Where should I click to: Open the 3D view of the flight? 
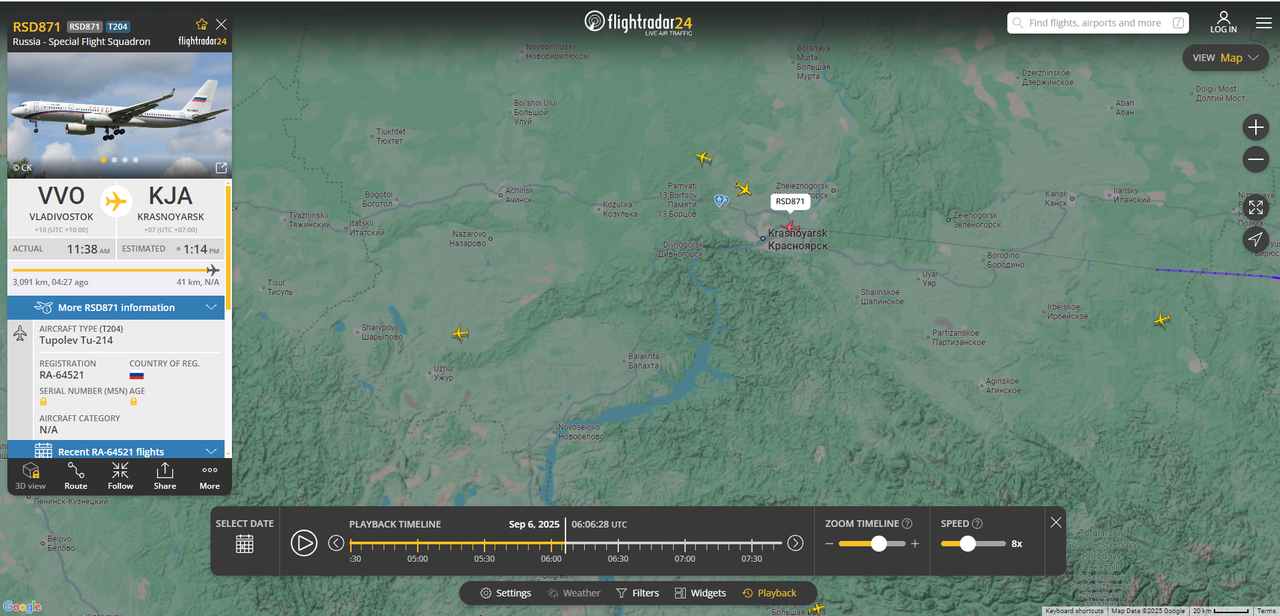(x=31, y=475)
